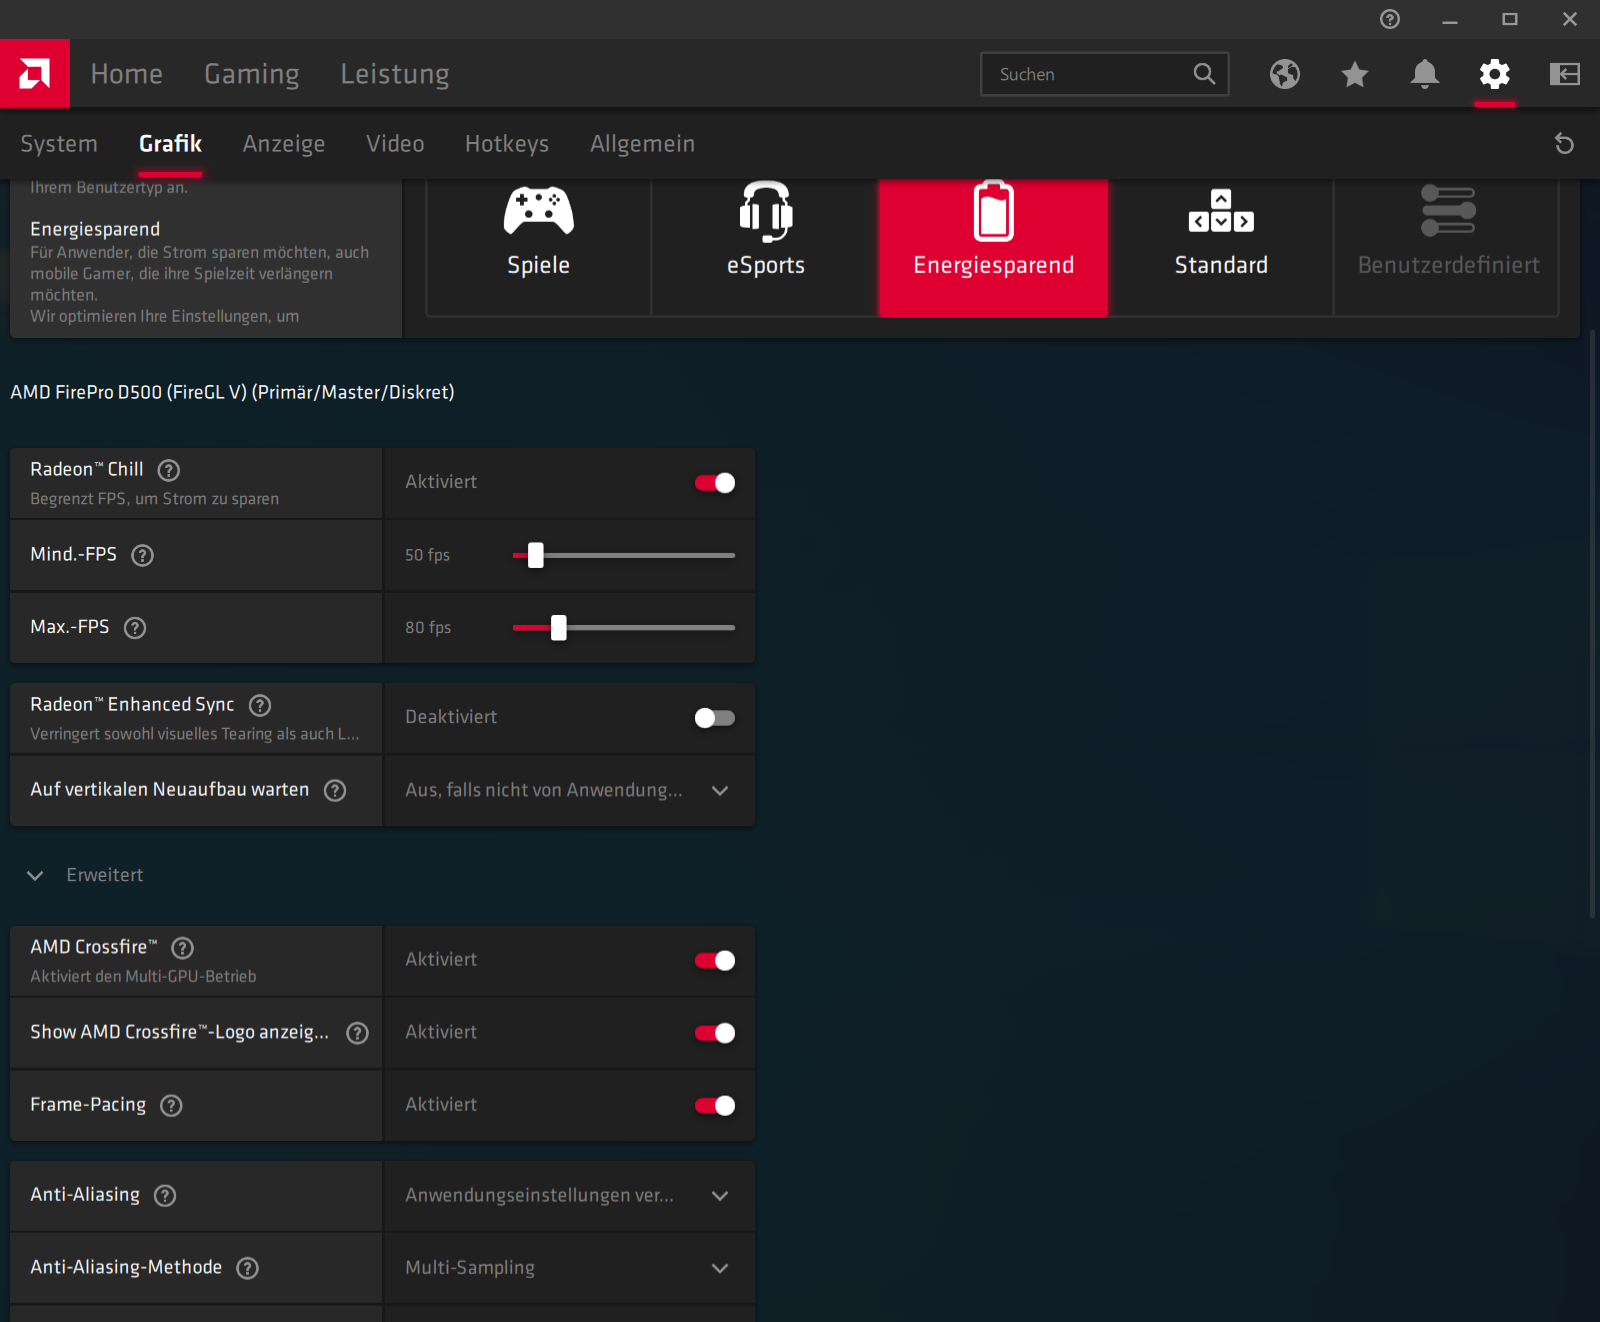Select the Spiele gamepad profile
This screenshot has height=1322, width=1600.
pos(538,247)
